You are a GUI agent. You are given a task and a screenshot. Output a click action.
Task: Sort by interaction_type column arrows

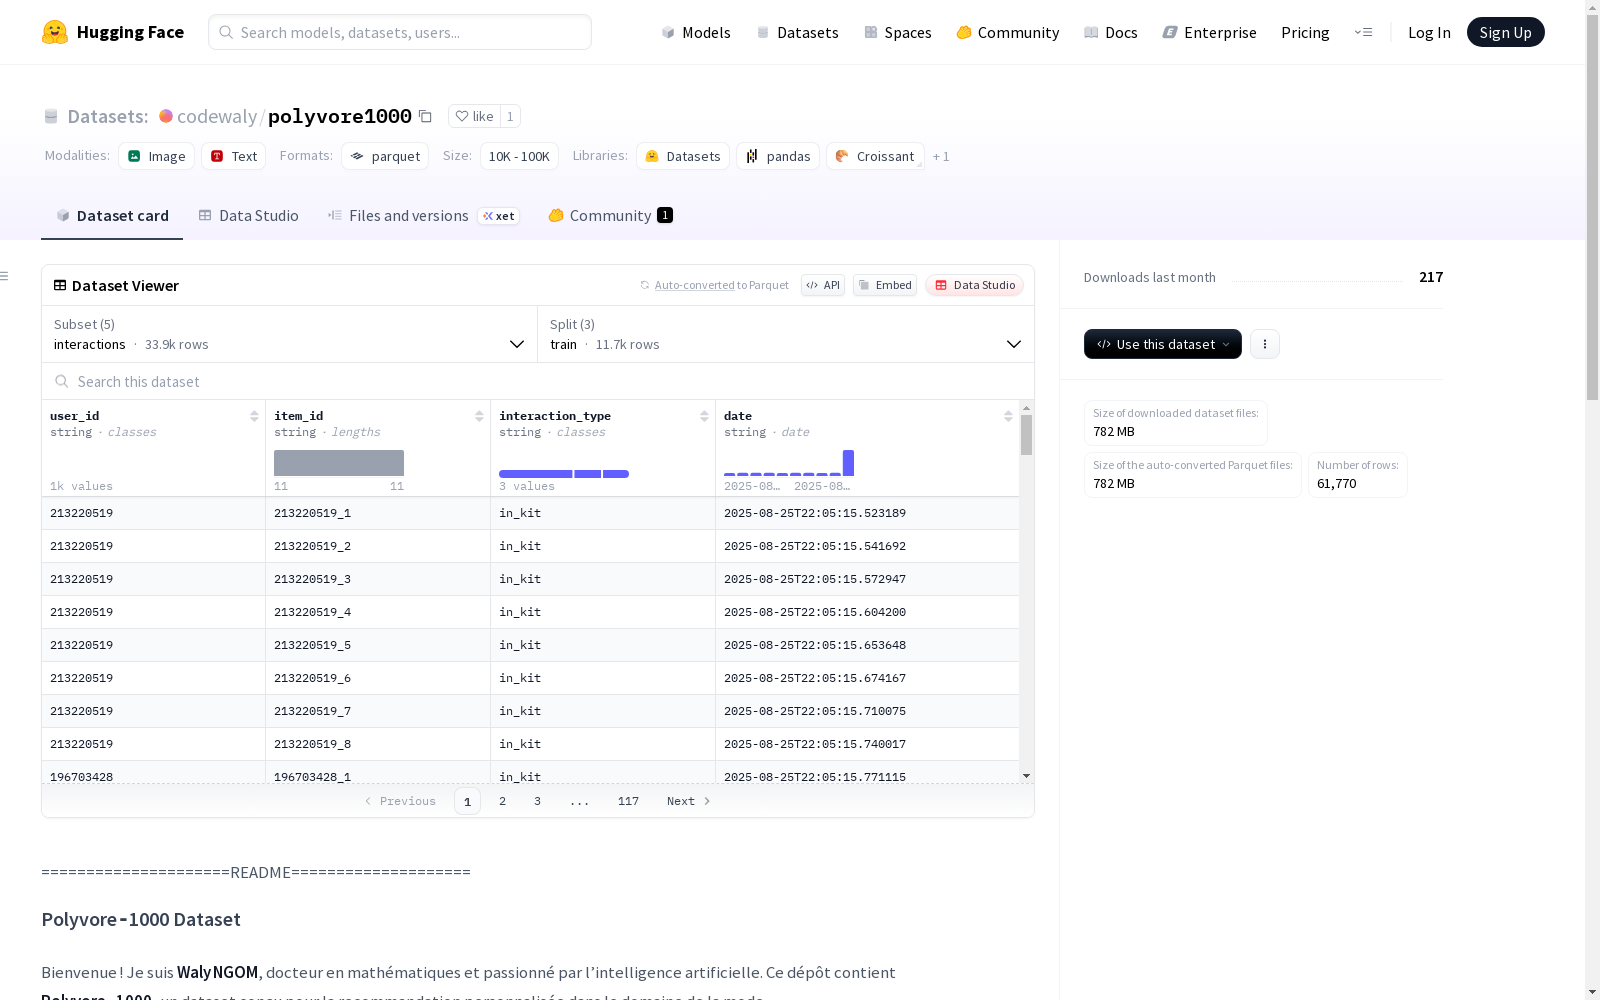[704, 416]
